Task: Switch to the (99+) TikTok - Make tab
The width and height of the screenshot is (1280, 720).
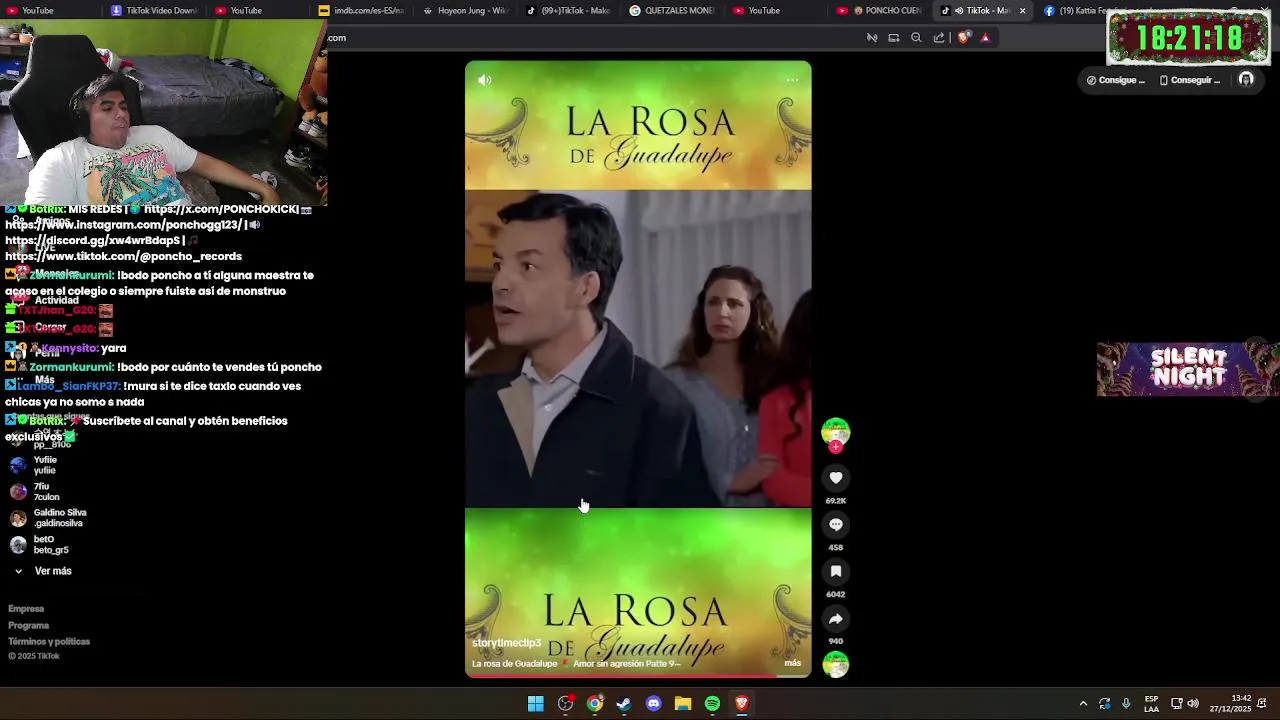Action: (x=569, y=11)
